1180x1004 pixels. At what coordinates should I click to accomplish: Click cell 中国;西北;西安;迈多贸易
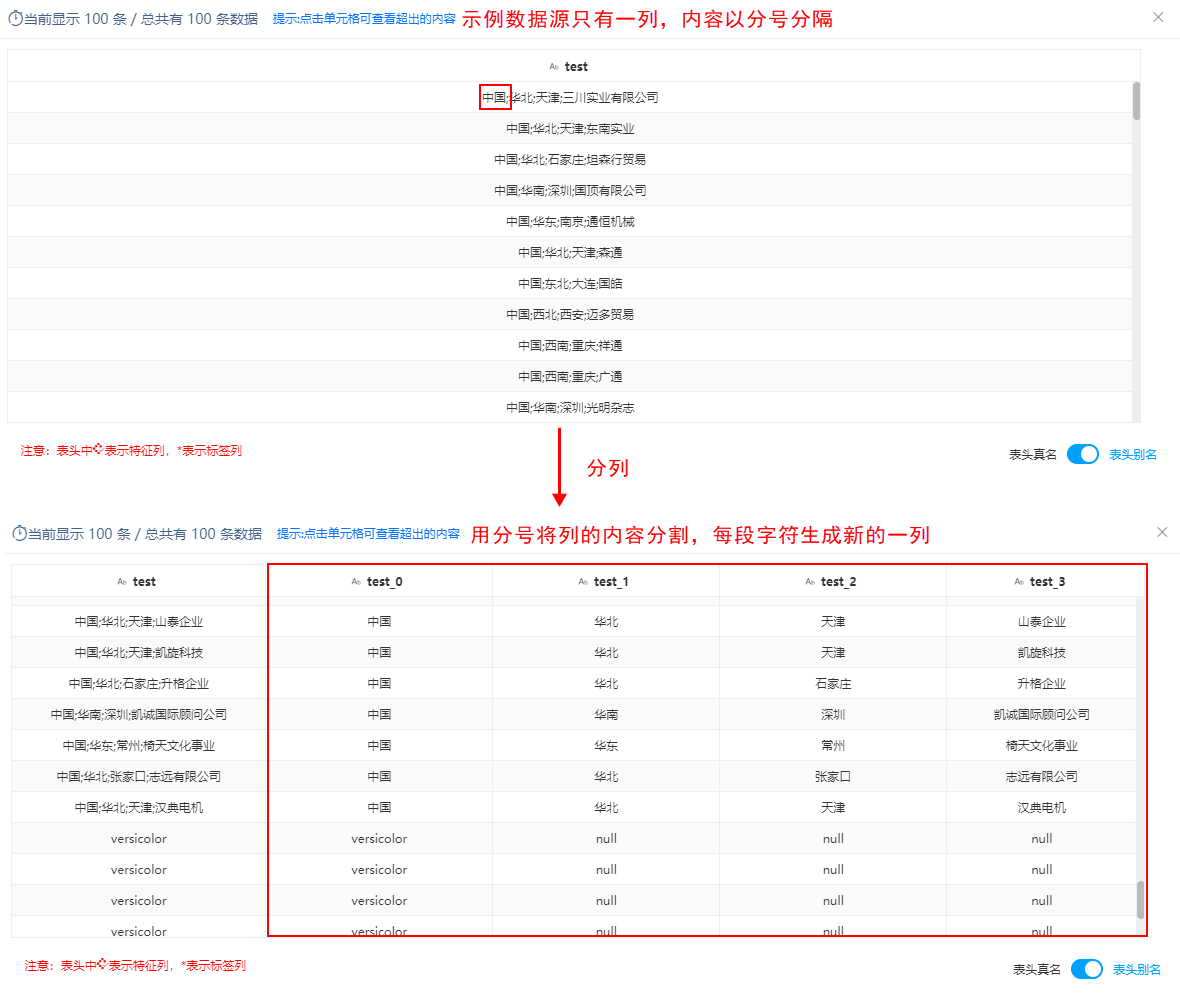(570, 314)
